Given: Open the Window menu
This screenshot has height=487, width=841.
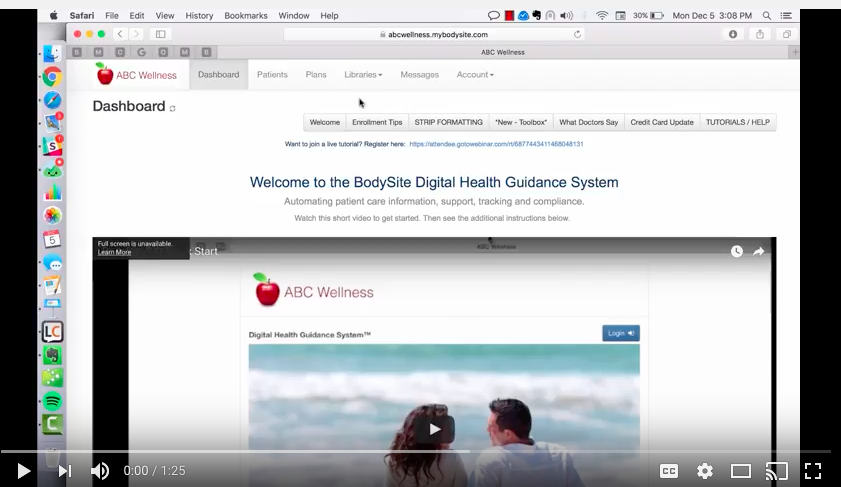Looking at the screenshot, I should click(x=294, y=16).
